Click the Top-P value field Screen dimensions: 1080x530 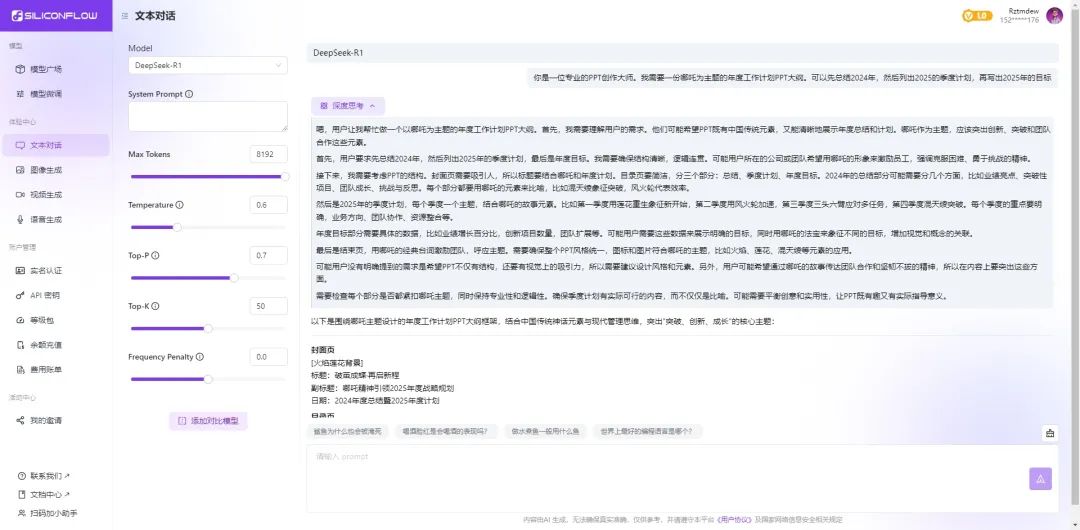tap(269, 256)
